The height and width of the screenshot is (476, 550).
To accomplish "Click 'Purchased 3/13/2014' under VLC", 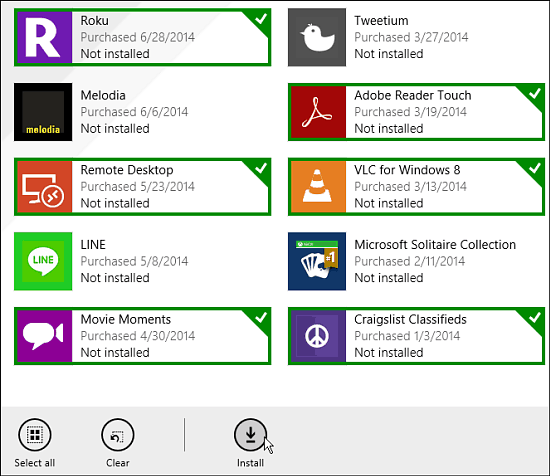I will [x=410, y=187].
